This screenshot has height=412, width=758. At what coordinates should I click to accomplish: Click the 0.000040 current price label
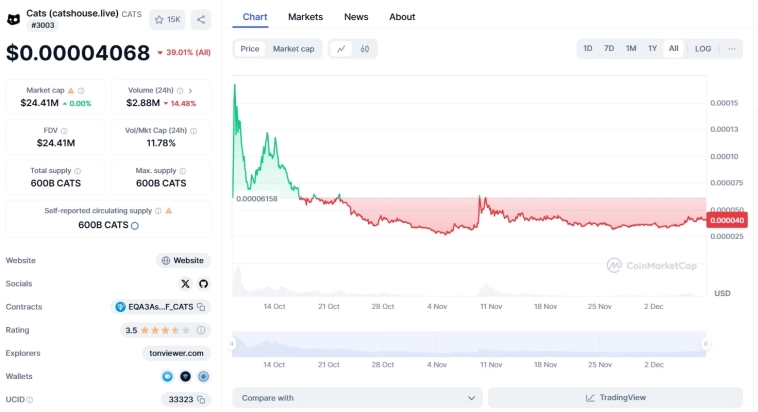tap(727, 221)
